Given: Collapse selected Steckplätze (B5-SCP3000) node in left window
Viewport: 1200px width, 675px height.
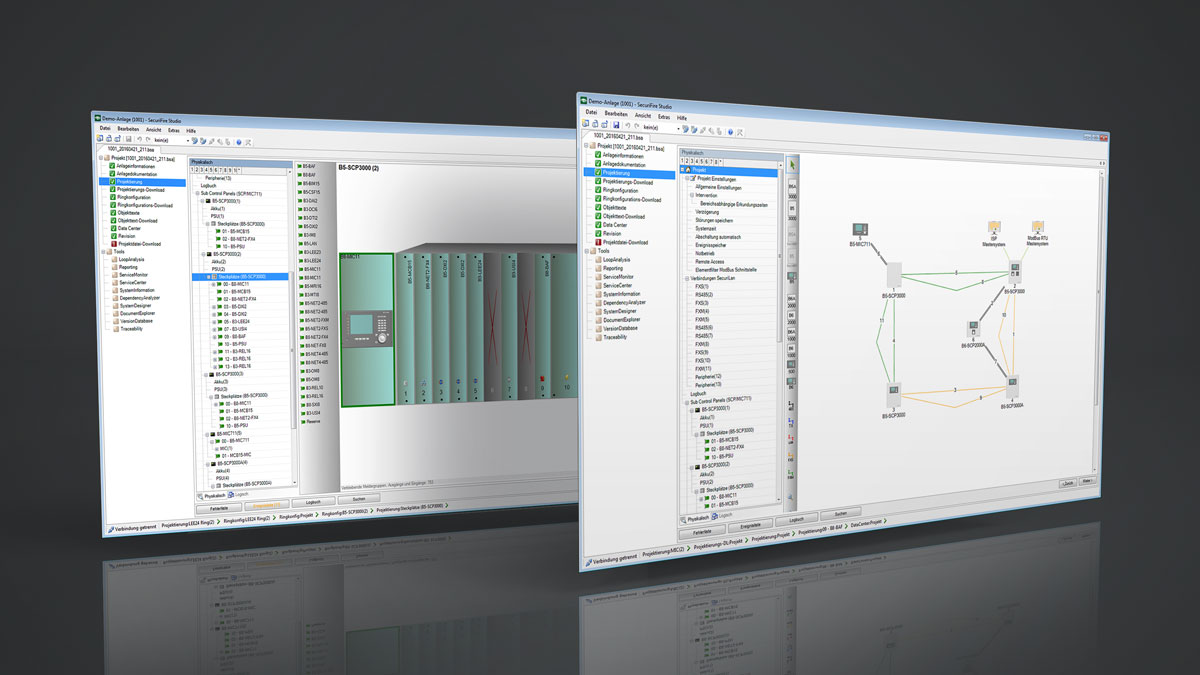Looking at the screenshot, I should click(208, 277).
